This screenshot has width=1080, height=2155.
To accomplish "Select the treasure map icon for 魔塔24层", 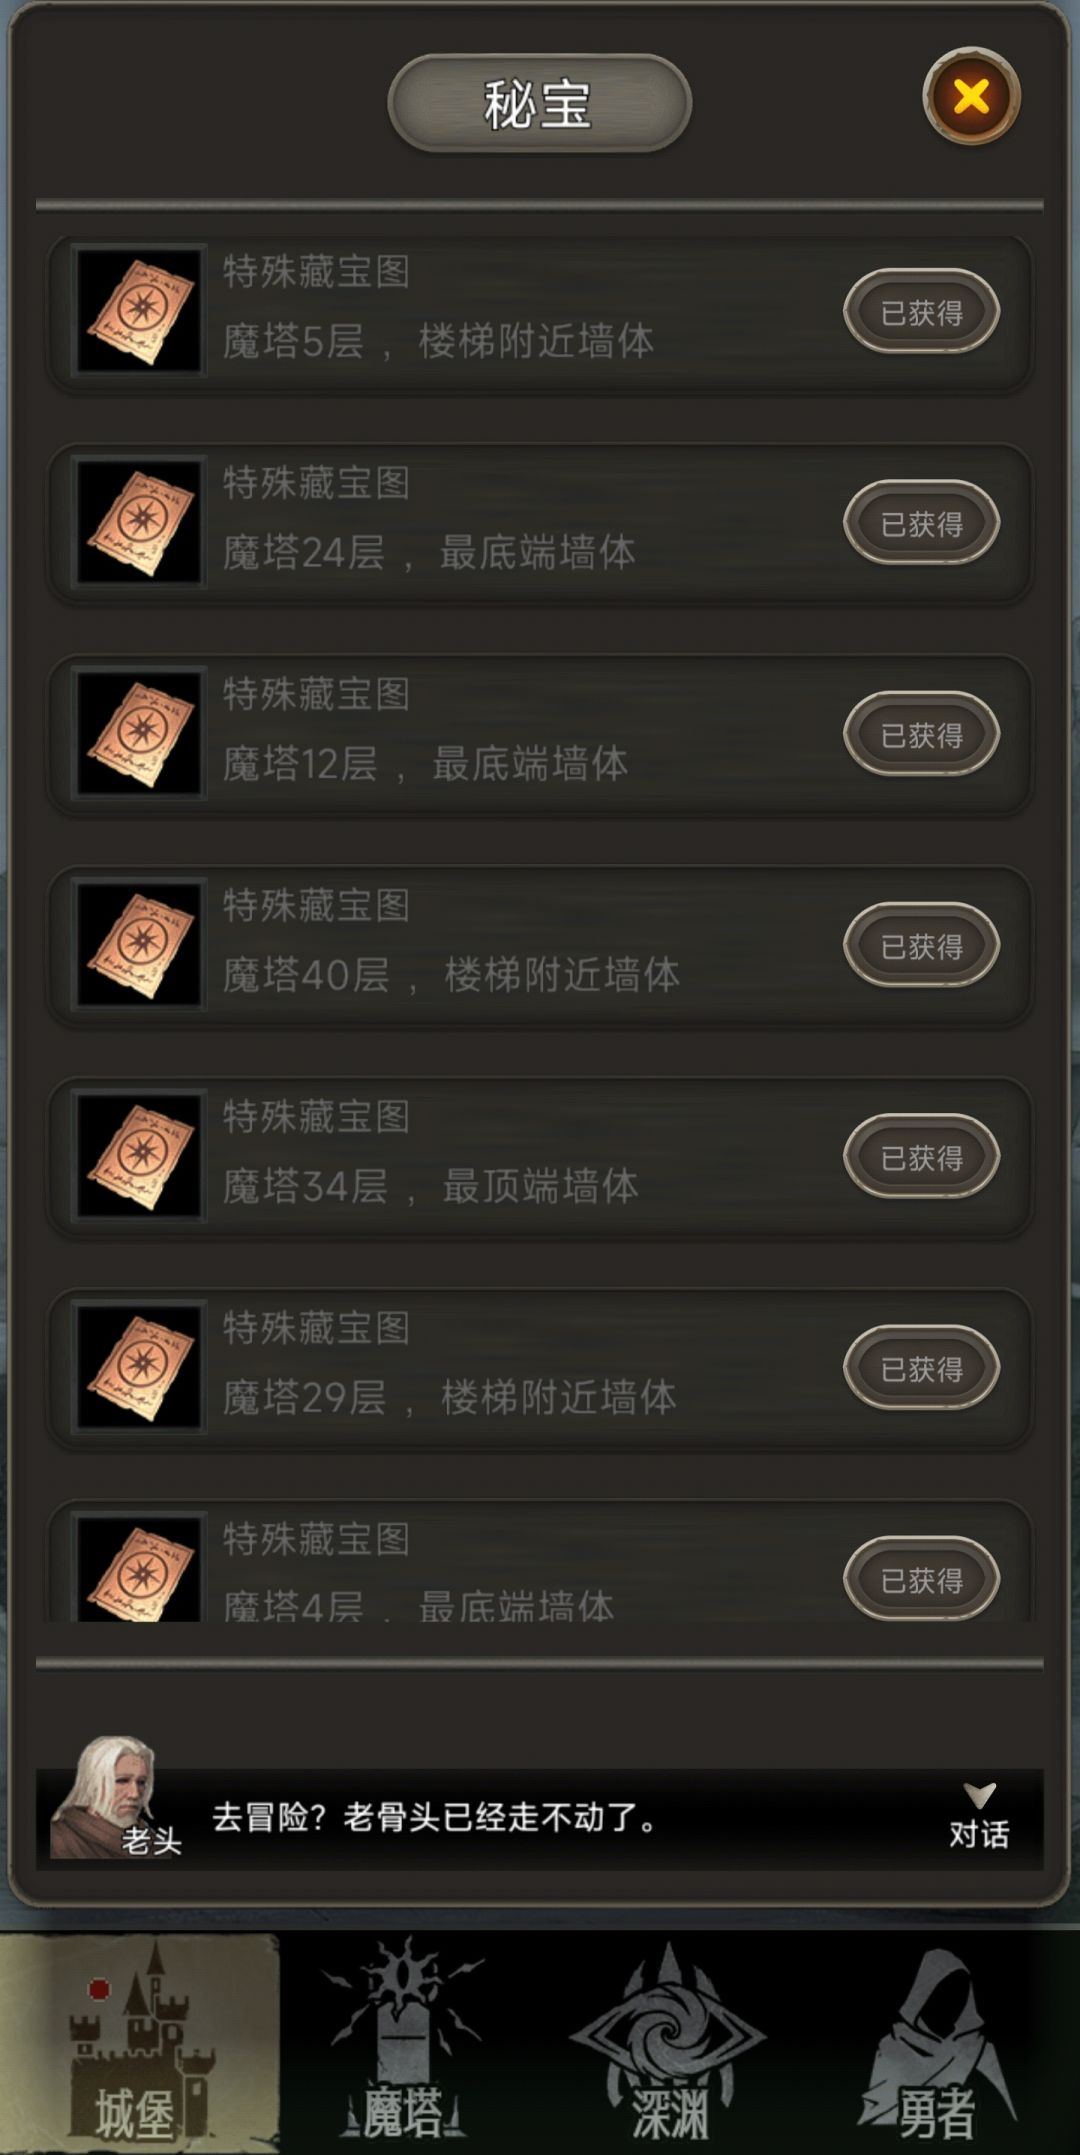I will [139, 523].
